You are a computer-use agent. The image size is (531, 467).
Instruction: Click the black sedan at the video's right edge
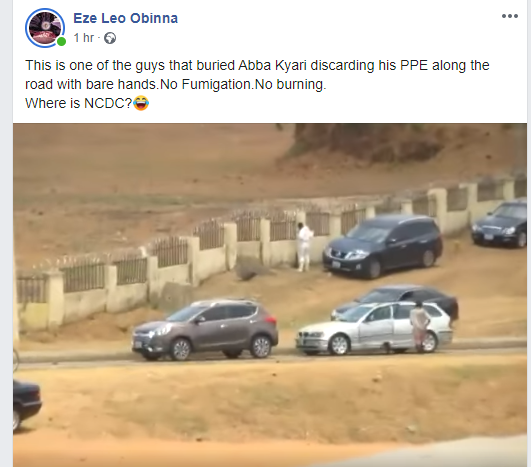pos(500,224)
